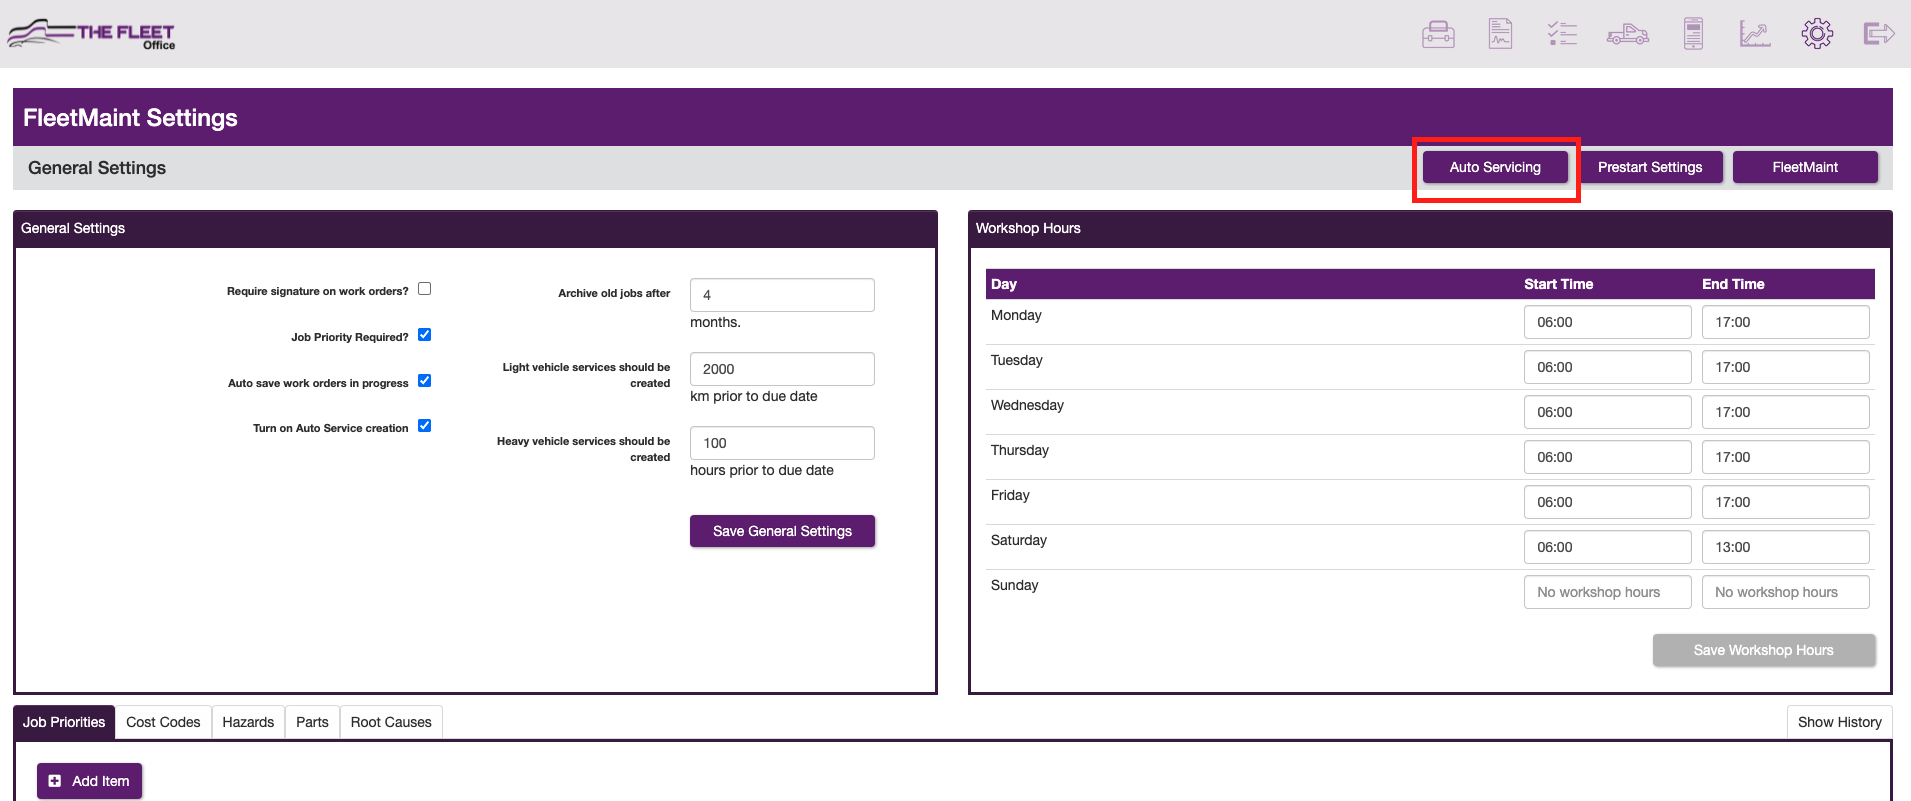Viewport: 1911px width, 801px height.
Task: Click Monday end time field
Action: coord(1785,322)
